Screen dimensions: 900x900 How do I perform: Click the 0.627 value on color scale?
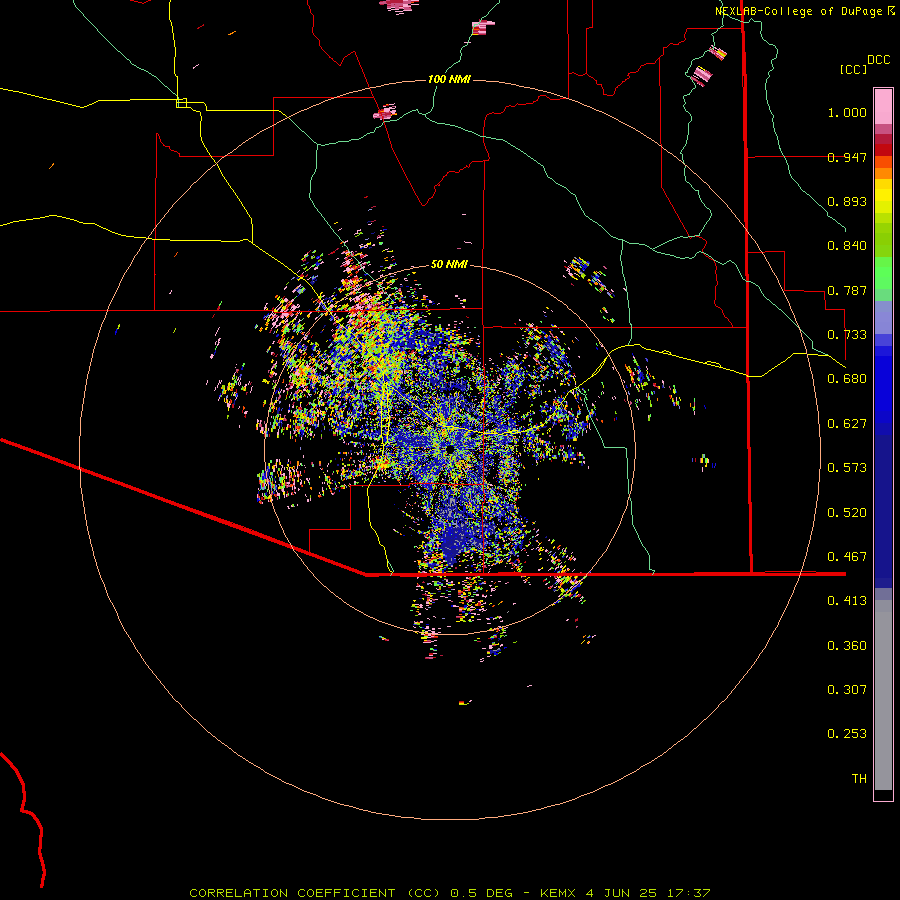[847, 424]
